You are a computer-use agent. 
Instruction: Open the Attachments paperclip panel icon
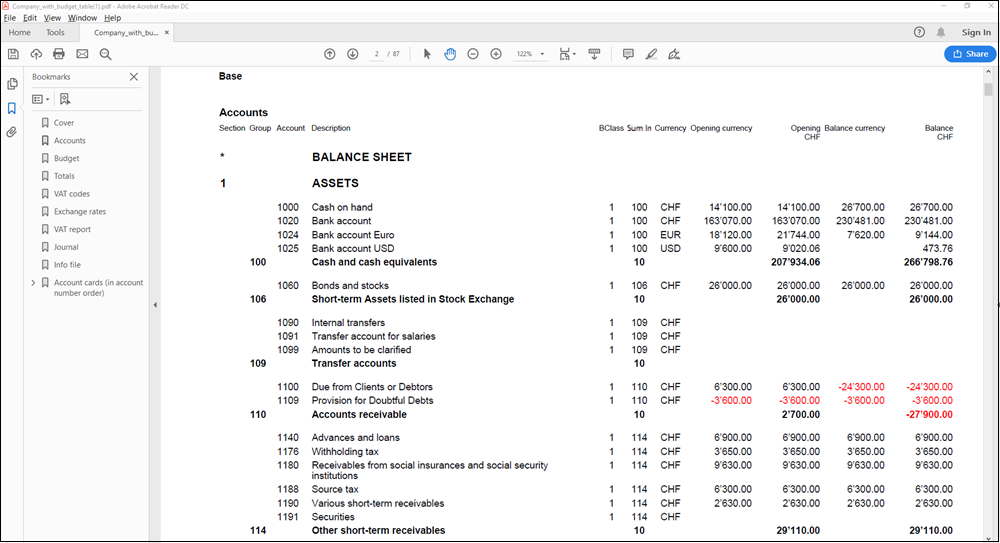(x=11, y=132)
